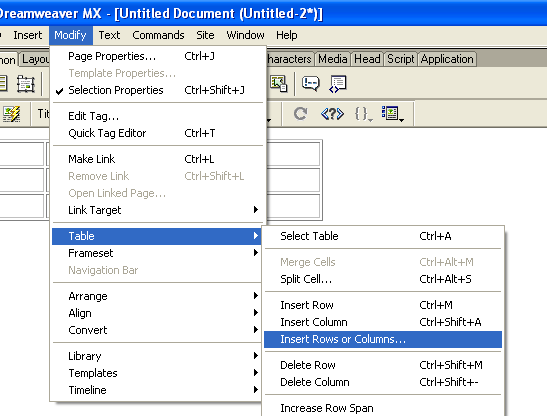
Task: Click the Tag Chooser icon
Action: pyautogui.click(x=338, y=84)
